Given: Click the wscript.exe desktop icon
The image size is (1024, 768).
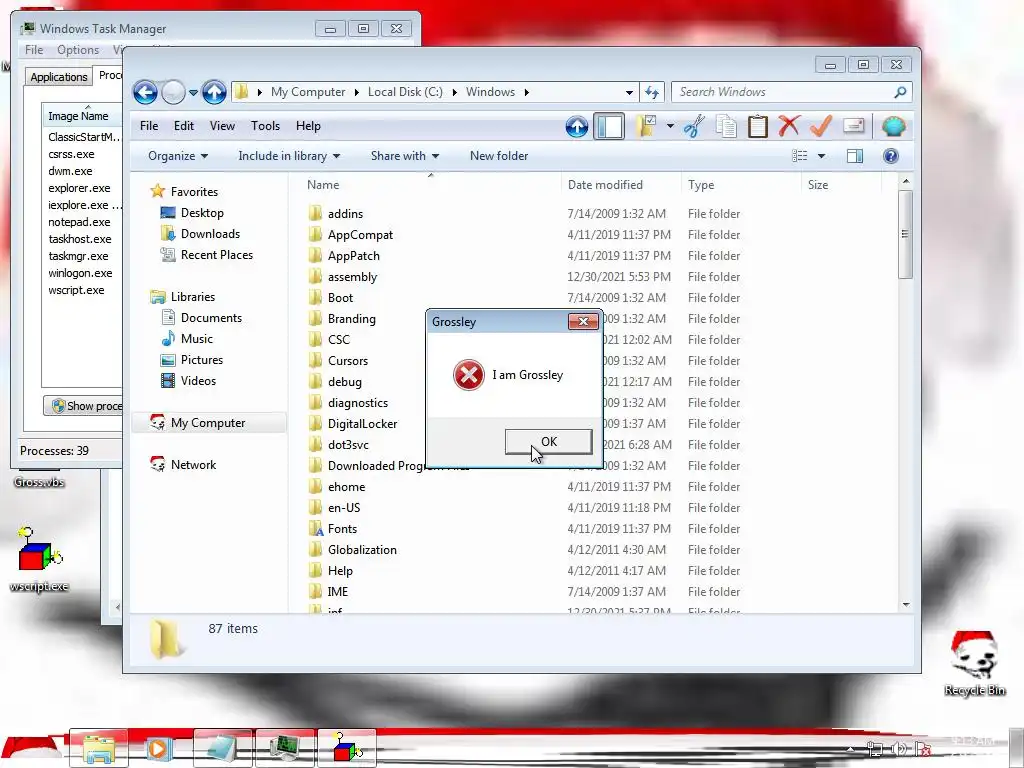Looking at the screenshot, I should coord(39,560).
